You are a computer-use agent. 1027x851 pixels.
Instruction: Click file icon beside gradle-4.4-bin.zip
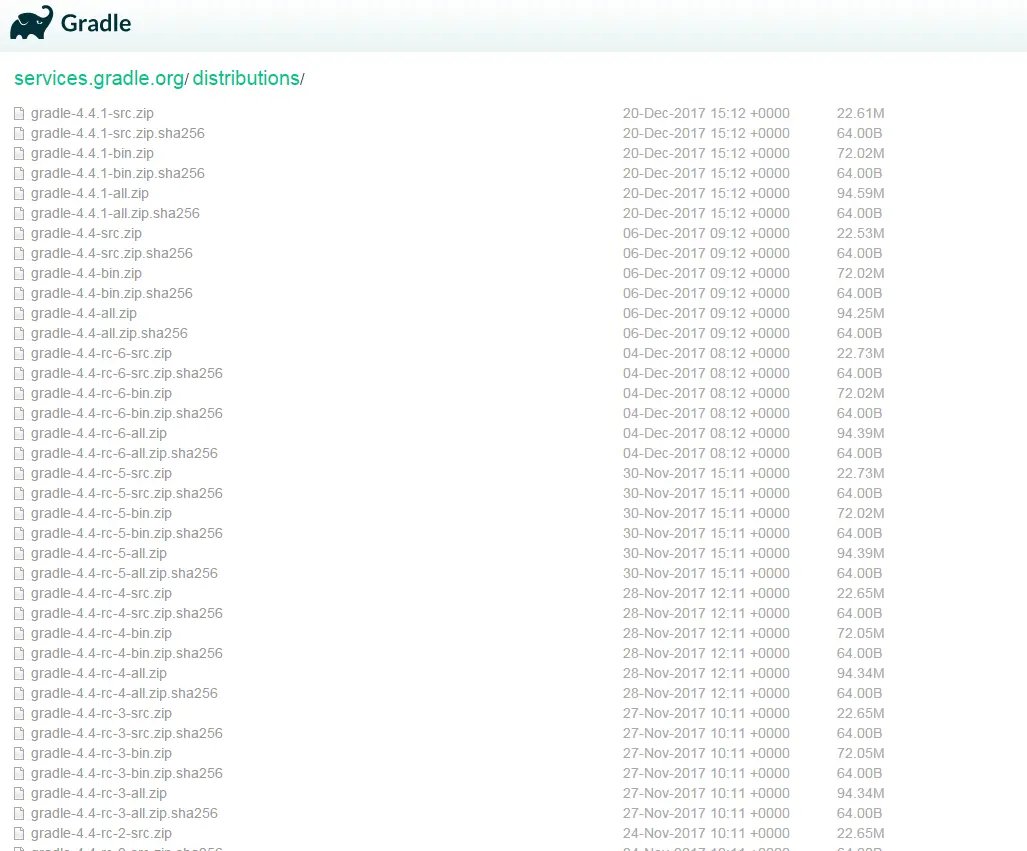(19, 273)
